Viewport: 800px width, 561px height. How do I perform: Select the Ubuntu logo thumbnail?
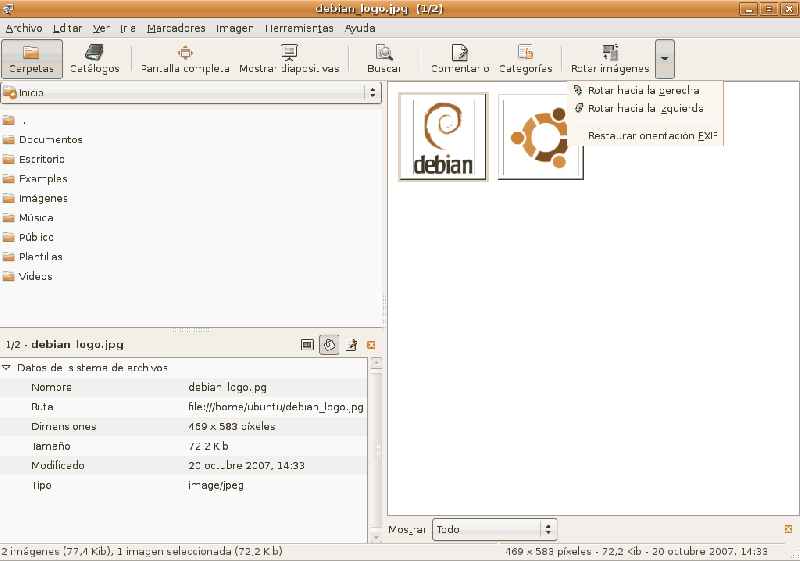point(540,137)
